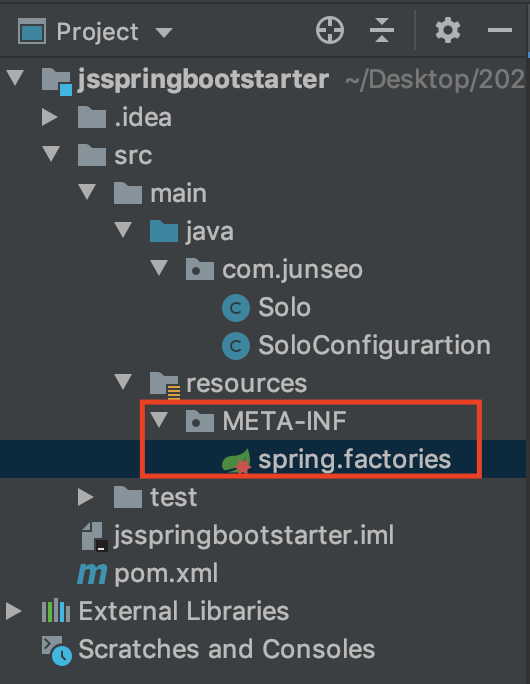The image size is (530, 684).
Task: Open the Project view dropdown arrow
Action: coord(164,32)
